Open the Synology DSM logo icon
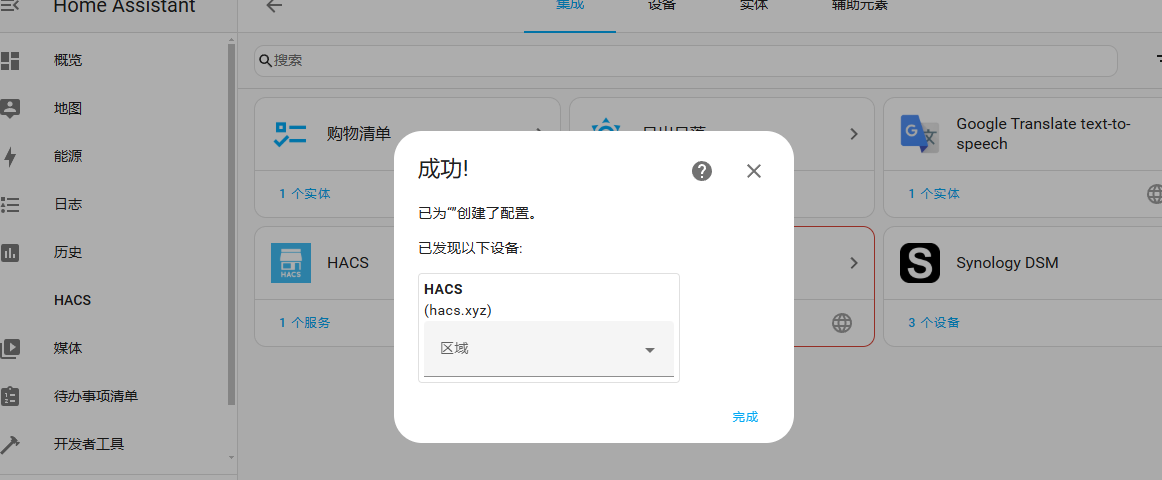 [x=920, y=263]
